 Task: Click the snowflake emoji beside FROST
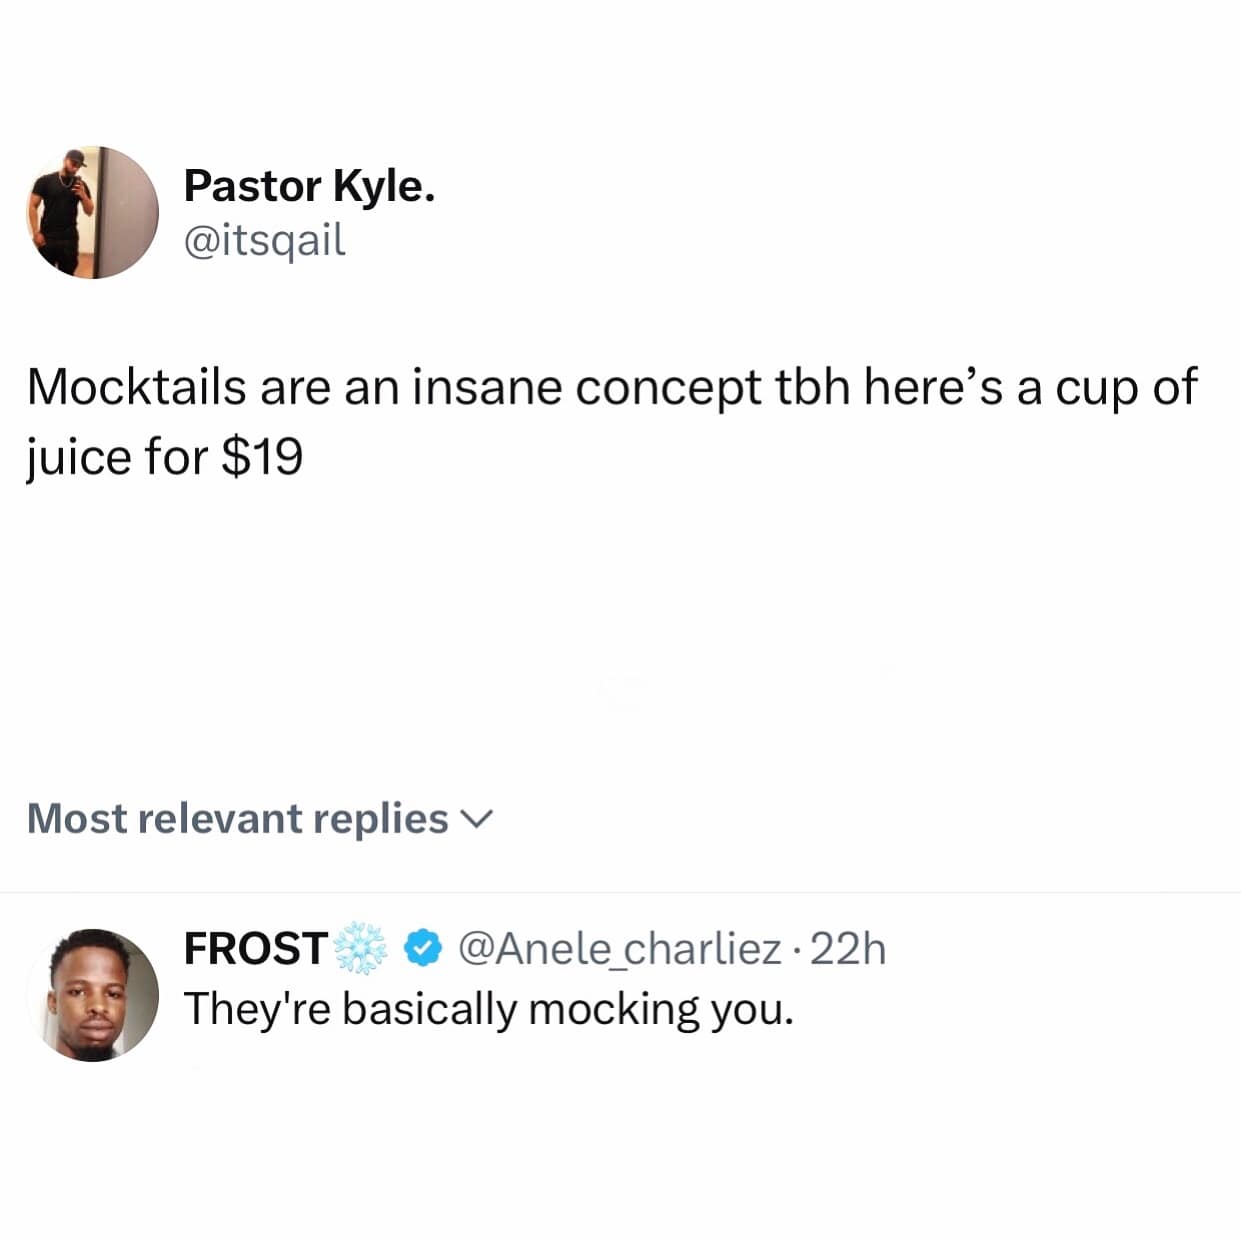pos(360,948)
